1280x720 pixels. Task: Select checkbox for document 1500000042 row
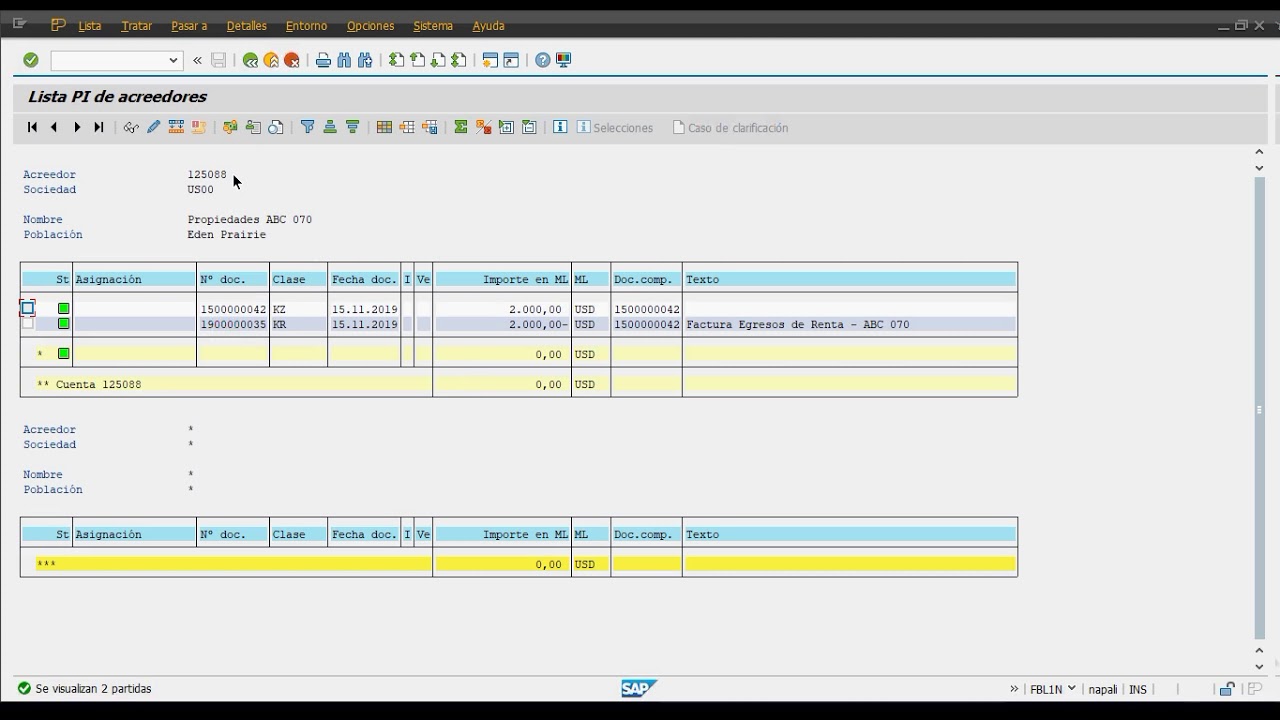[27, 308]
